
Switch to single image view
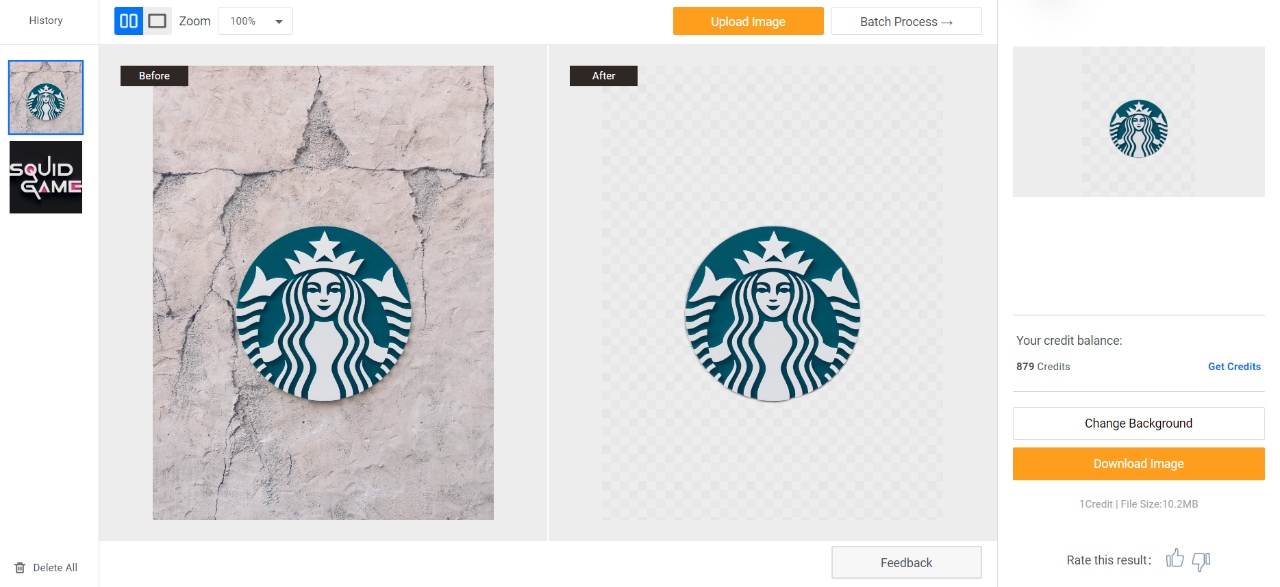(158, 21)
